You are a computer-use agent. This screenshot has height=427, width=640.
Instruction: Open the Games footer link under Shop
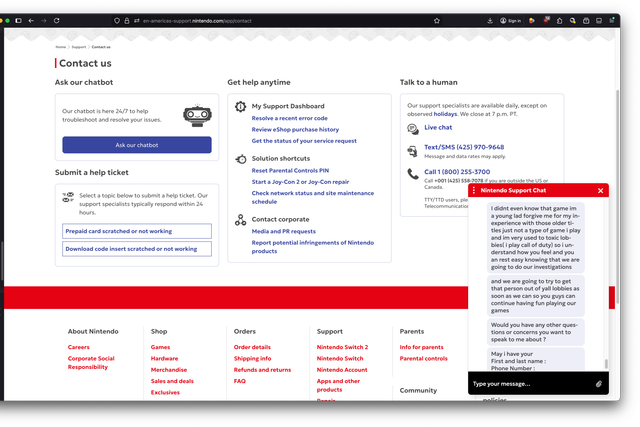pyautogui.click(x=160, y=347)
